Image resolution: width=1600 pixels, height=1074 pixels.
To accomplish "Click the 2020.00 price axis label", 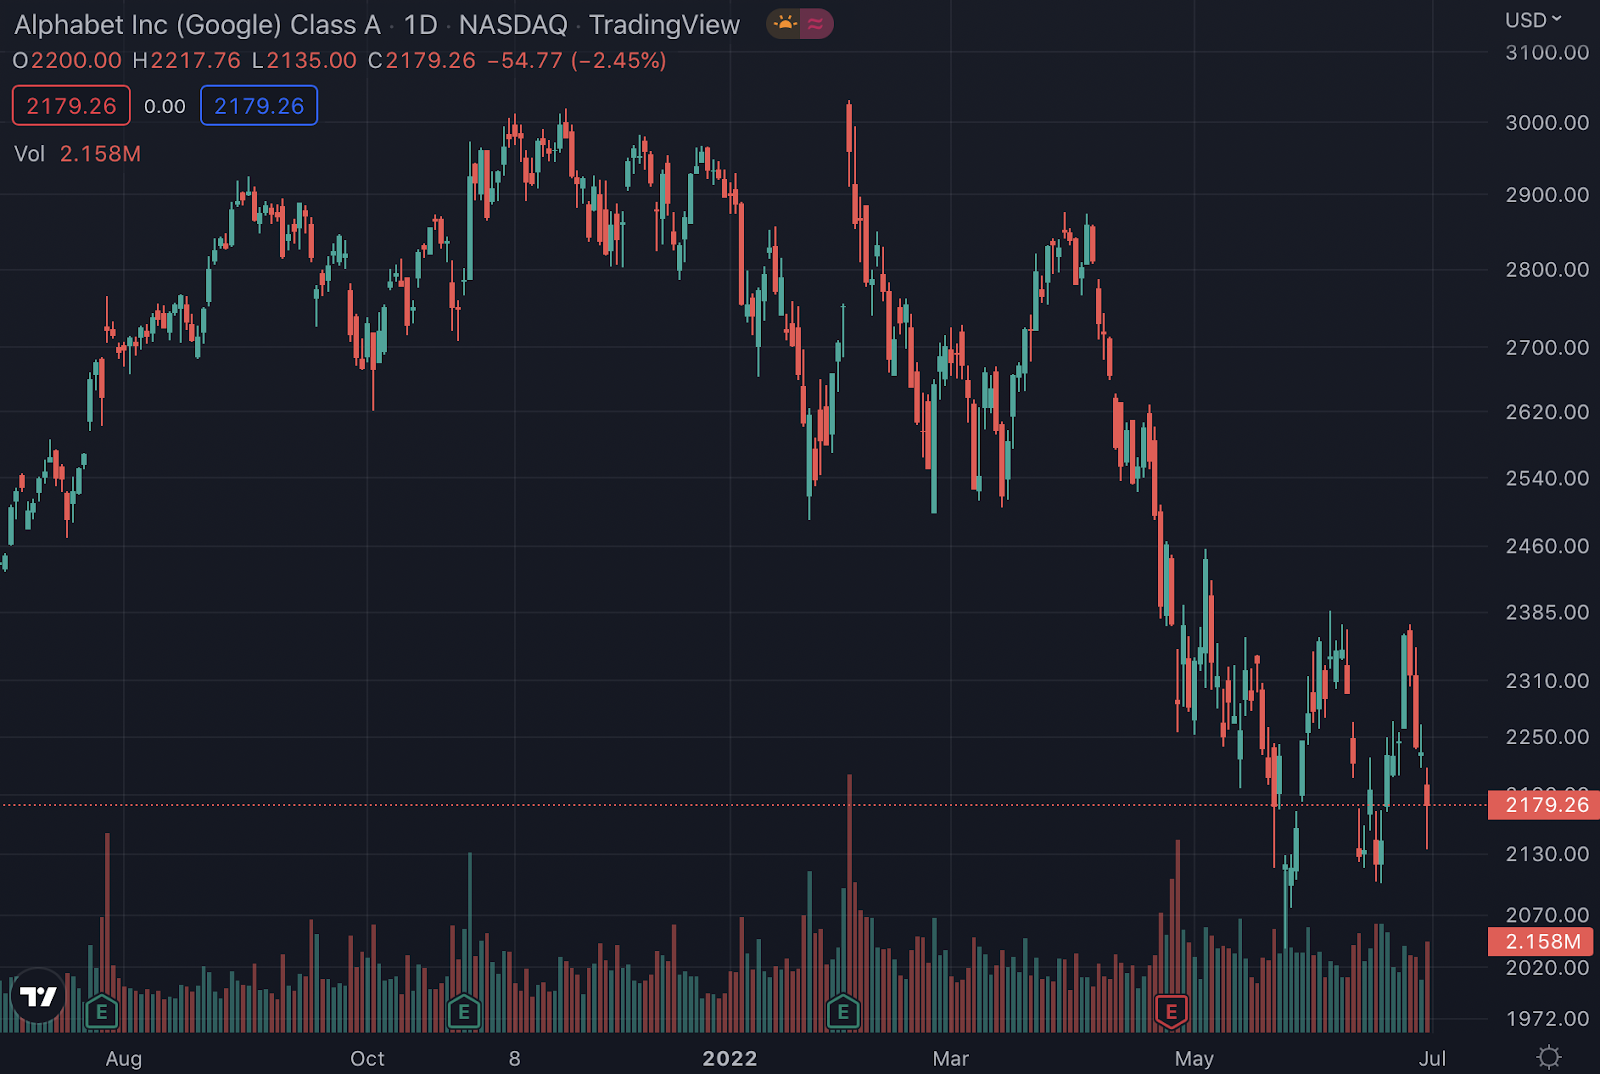I will [x=1547, y=968].
